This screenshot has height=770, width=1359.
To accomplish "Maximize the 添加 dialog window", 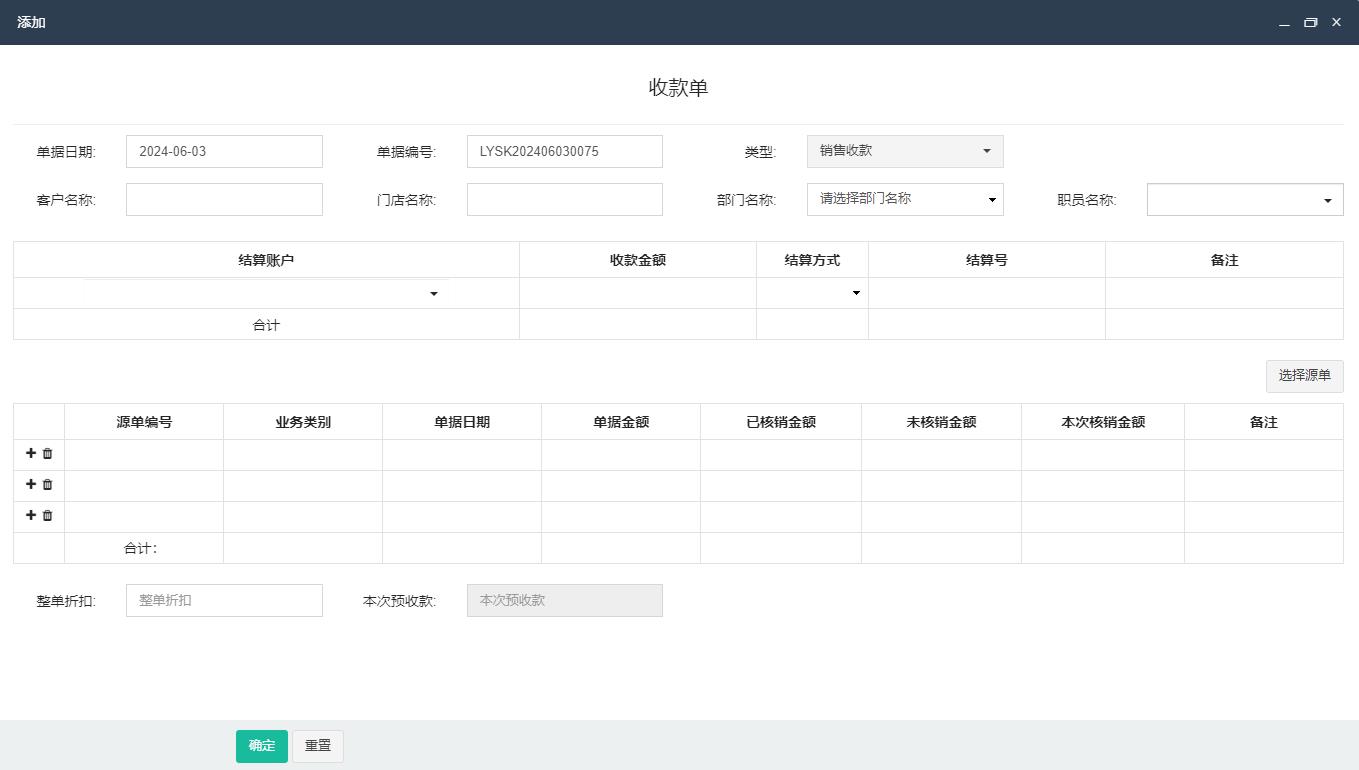I will (1310, 22).
